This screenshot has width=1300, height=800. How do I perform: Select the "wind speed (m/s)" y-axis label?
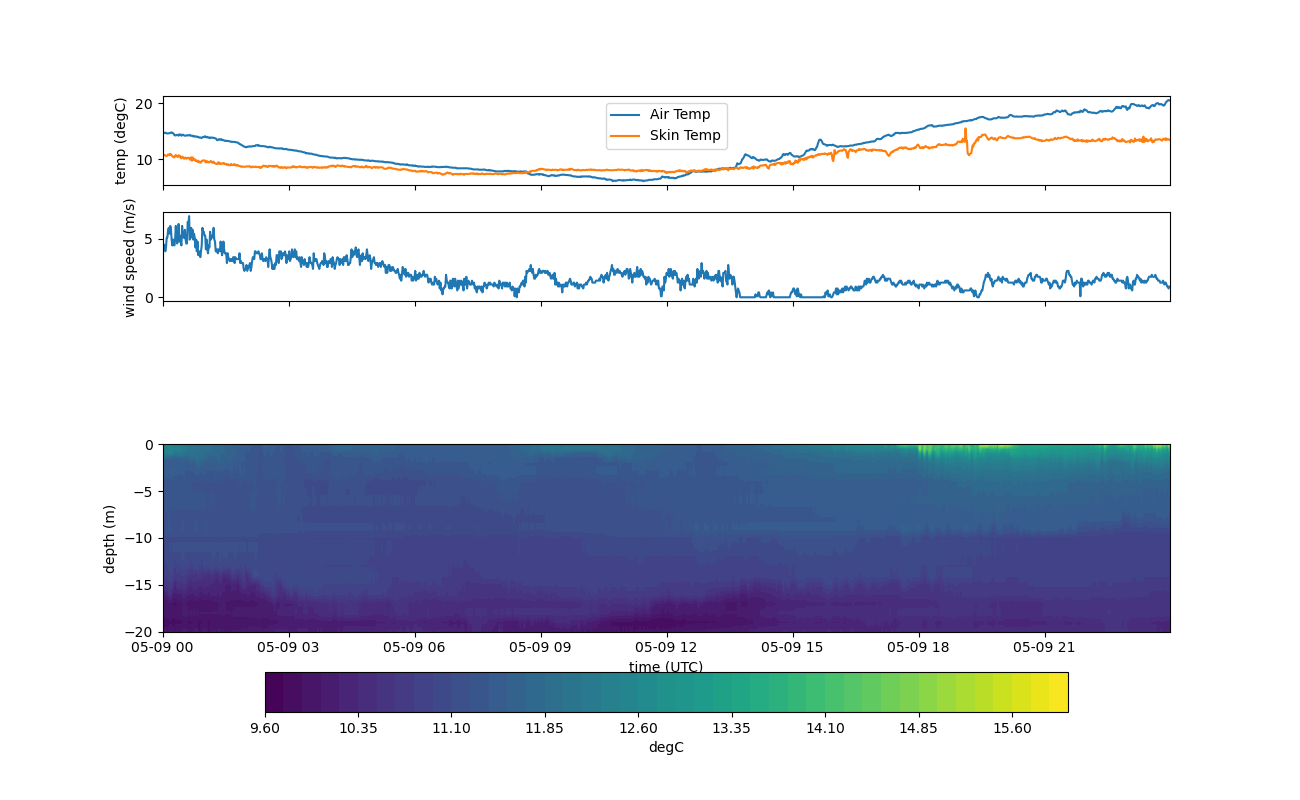point(129,257)
